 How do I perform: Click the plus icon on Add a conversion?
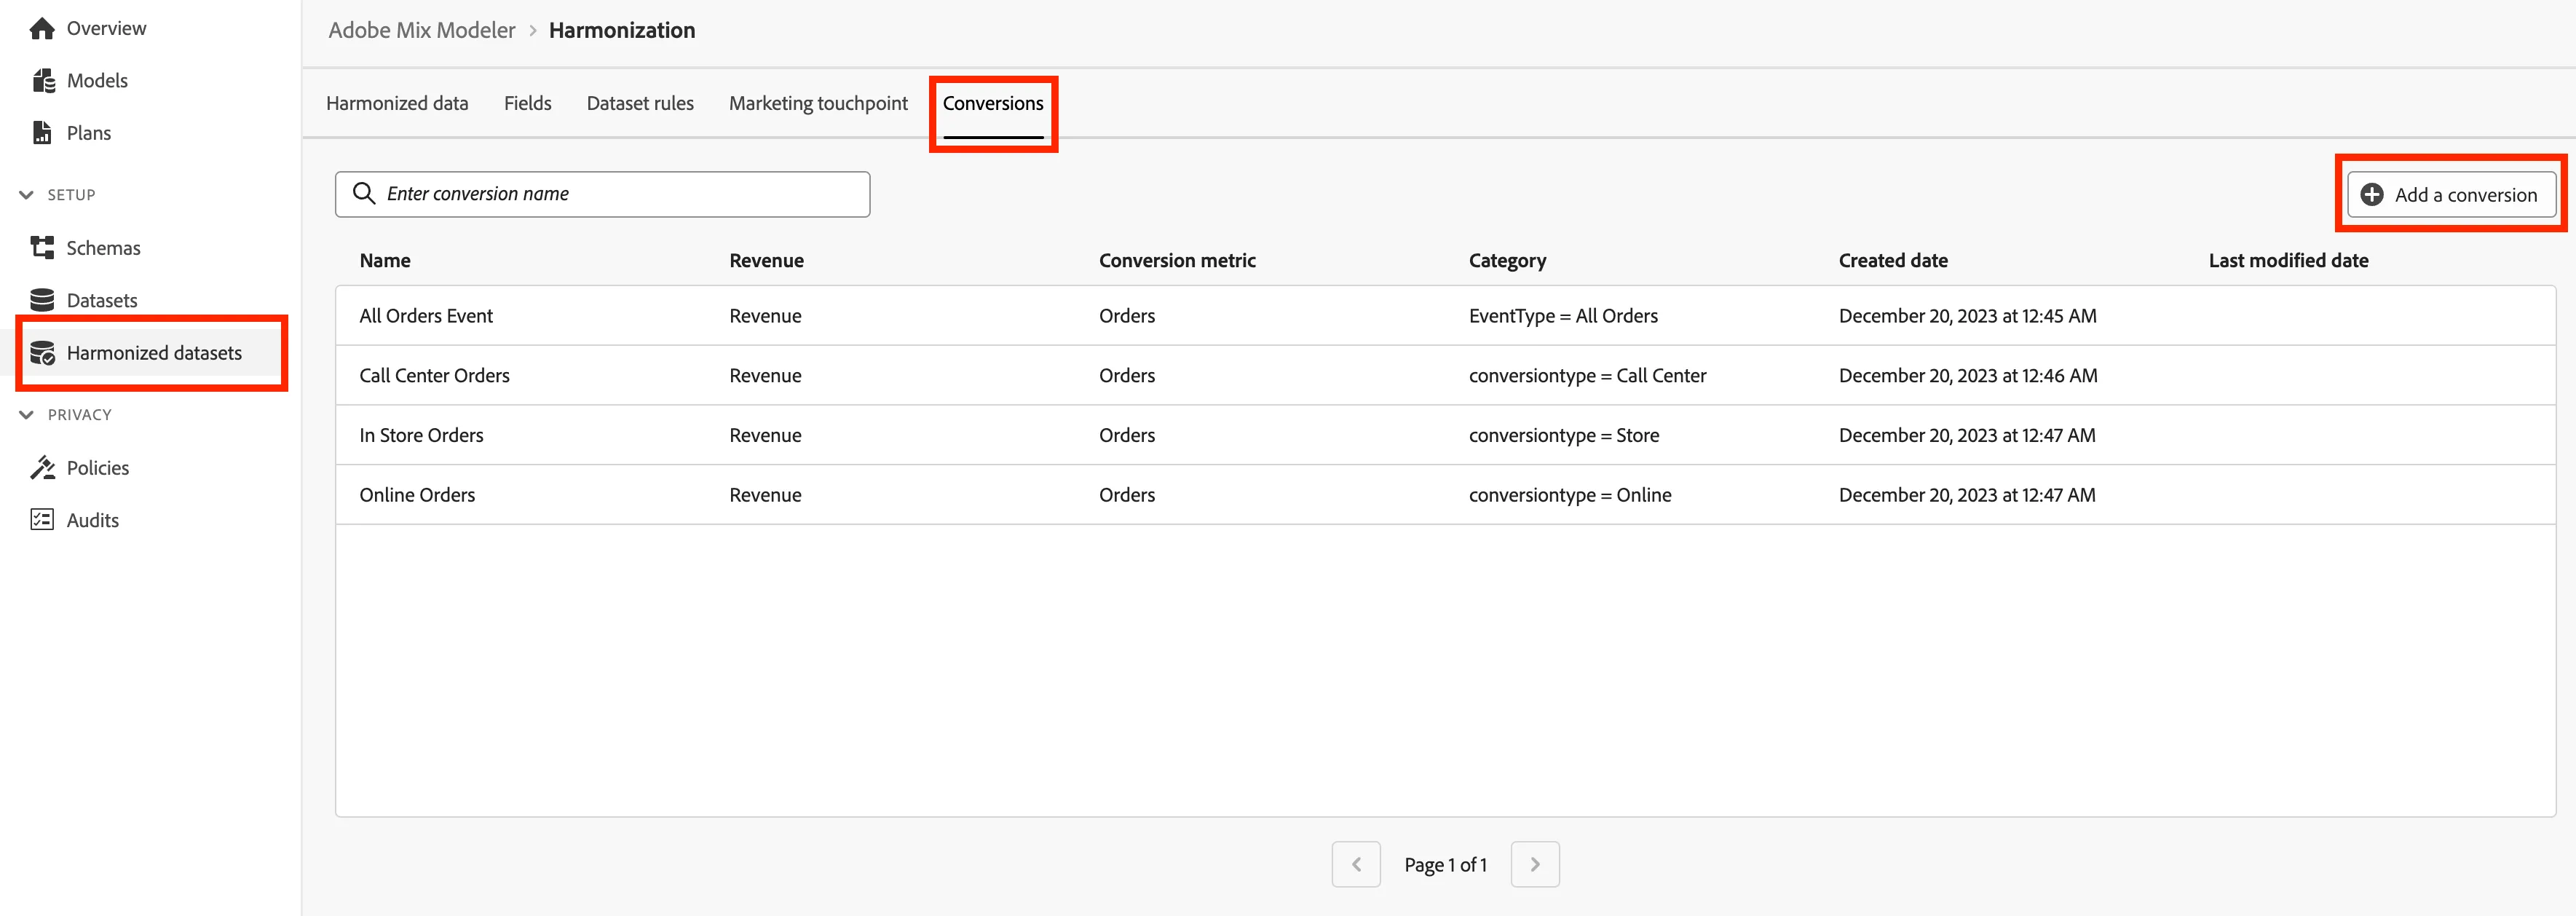(2371, 195)
